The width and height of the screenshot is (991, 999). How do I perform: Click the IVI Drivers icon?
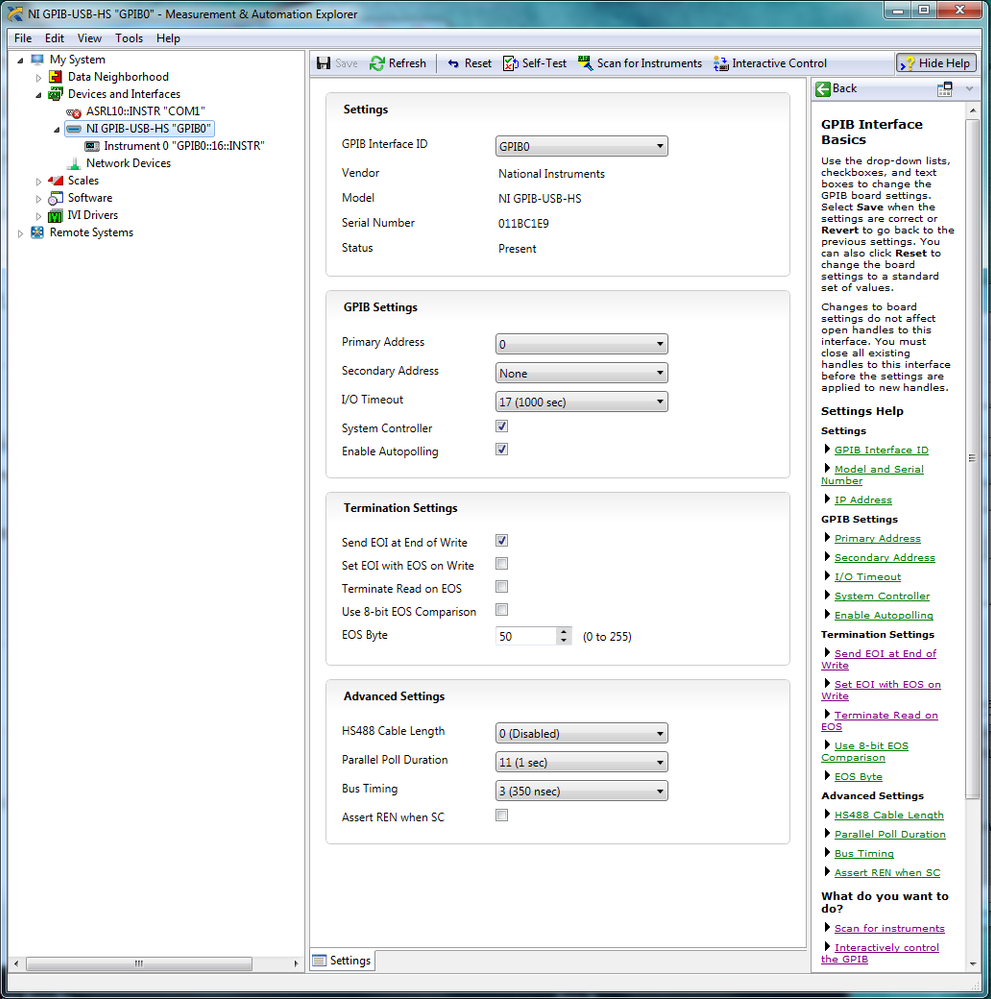(x=55, y=215)
